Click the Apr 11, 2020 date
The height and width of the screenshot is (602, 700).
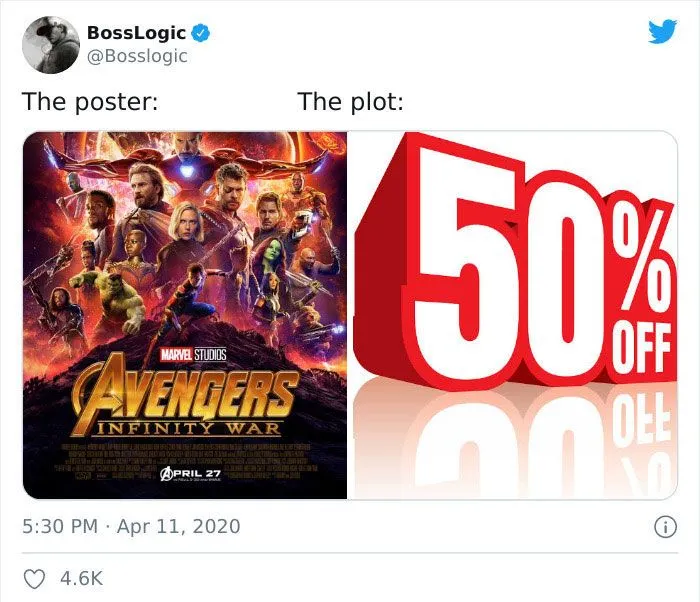(x=179, y=526)
